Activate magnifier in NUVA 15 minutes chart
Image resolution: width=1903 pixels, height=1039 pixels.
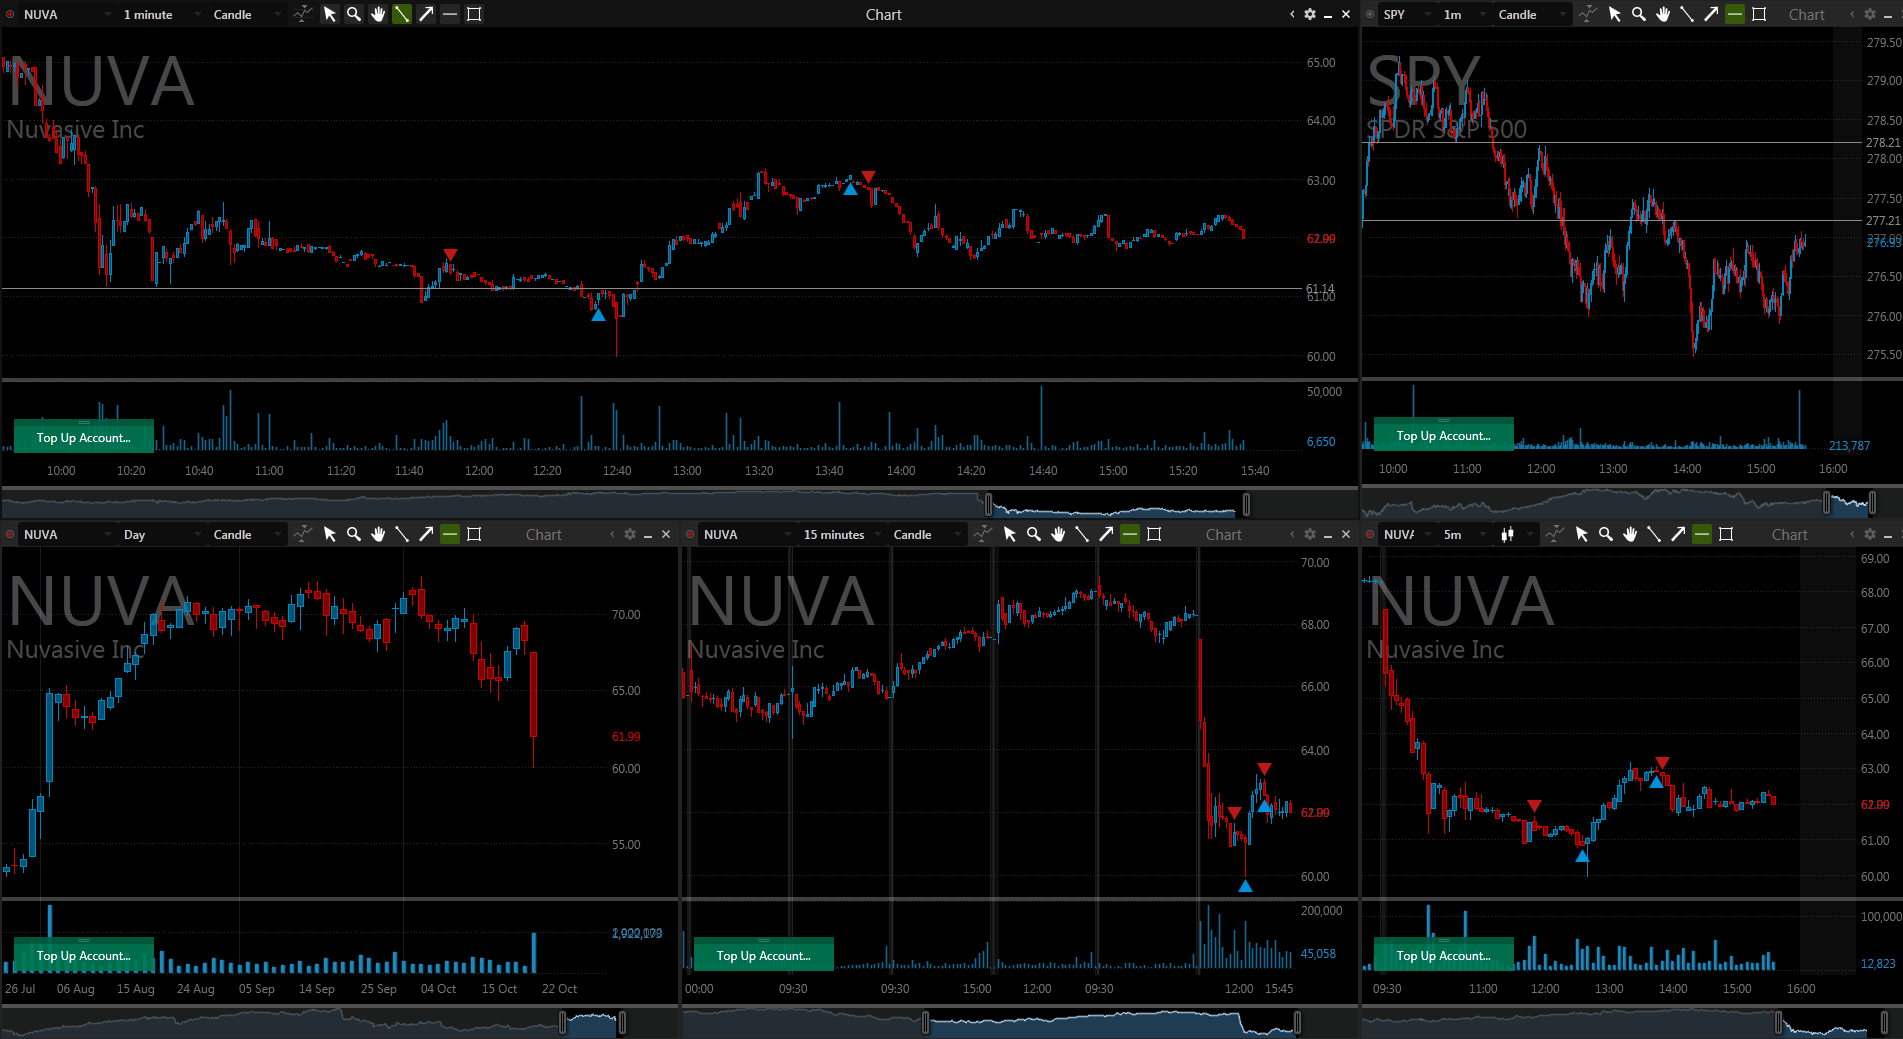1034,534
